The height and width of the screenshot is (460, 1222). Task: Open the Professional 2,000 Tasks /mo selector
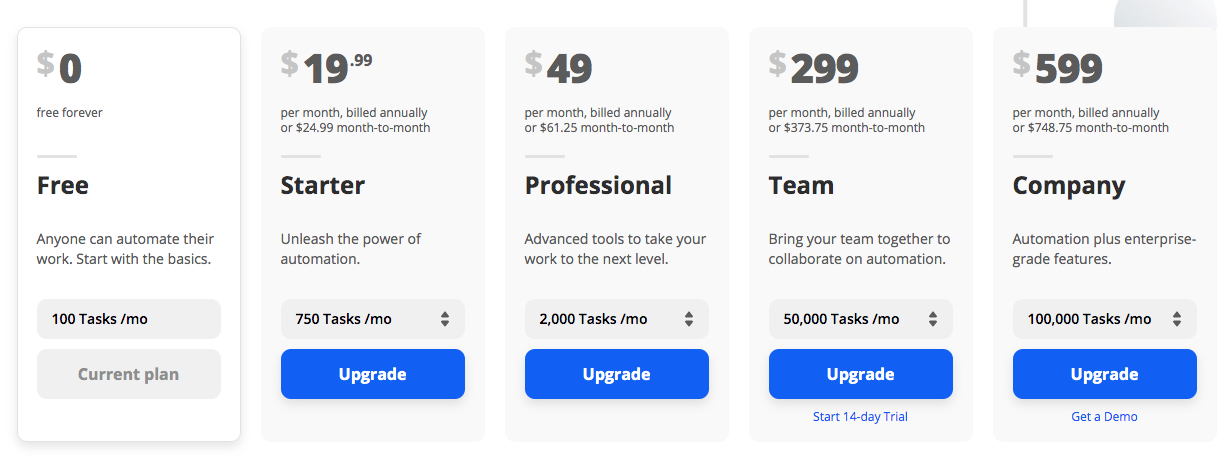point(617,319)
